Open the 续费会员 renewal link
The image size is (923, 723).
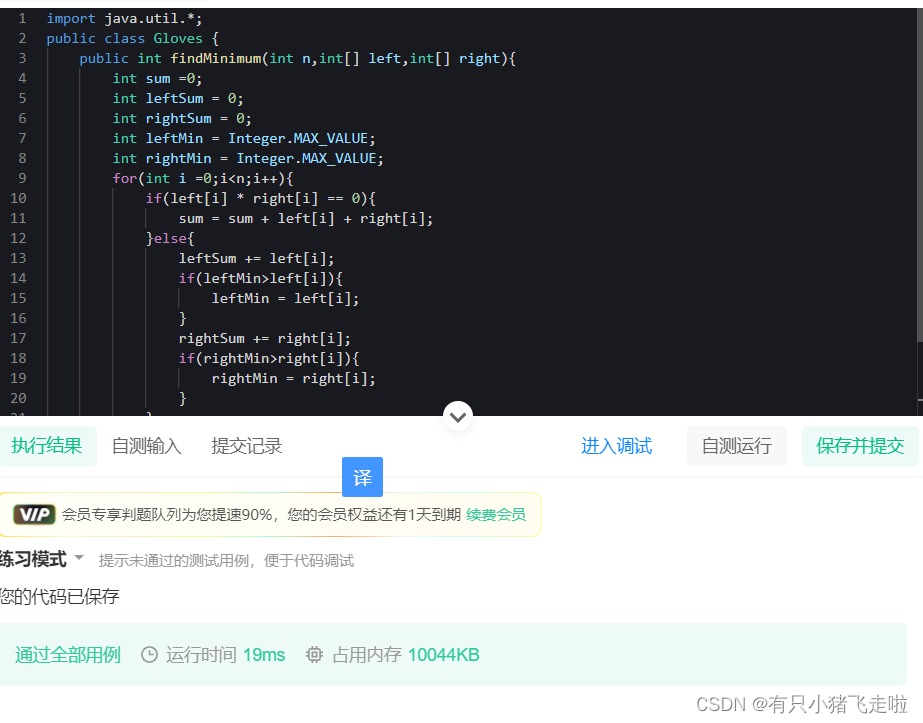498,514
